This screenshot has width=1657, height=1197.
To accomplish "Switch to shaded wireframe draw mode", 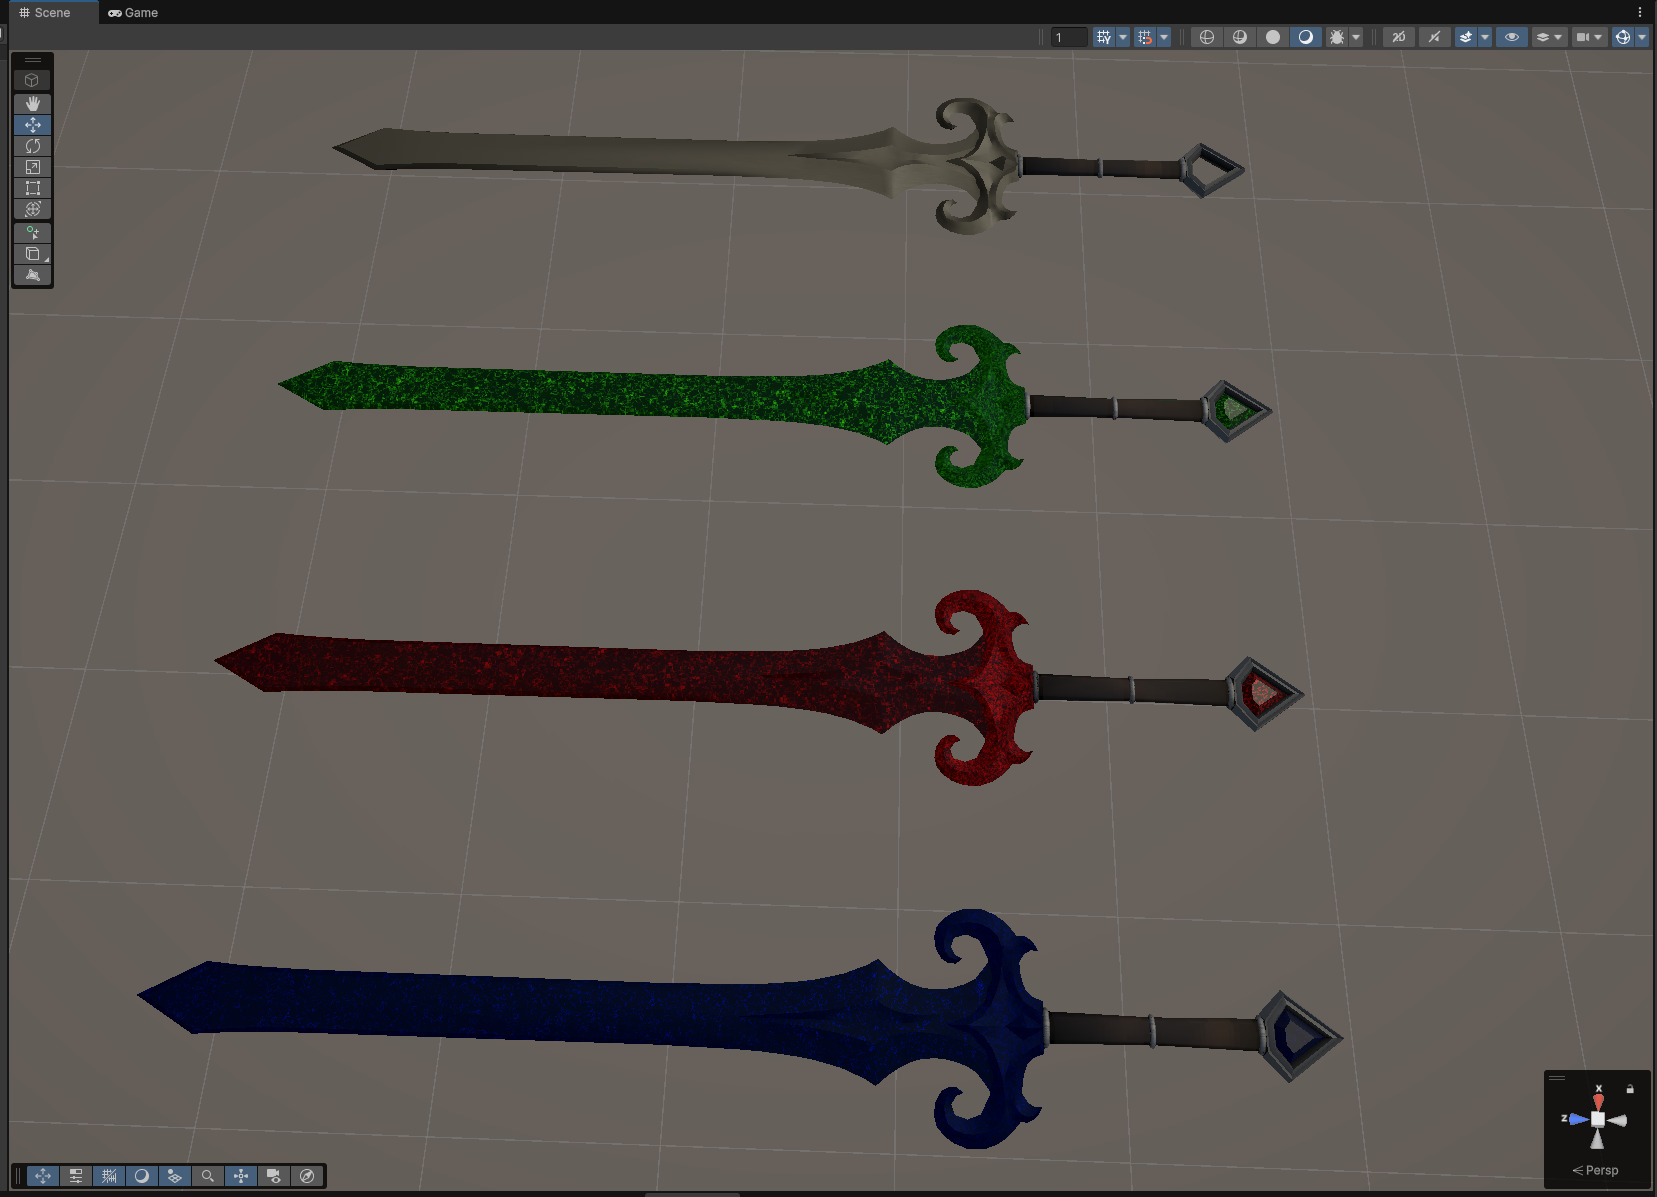I will (x=1240, y=37).
